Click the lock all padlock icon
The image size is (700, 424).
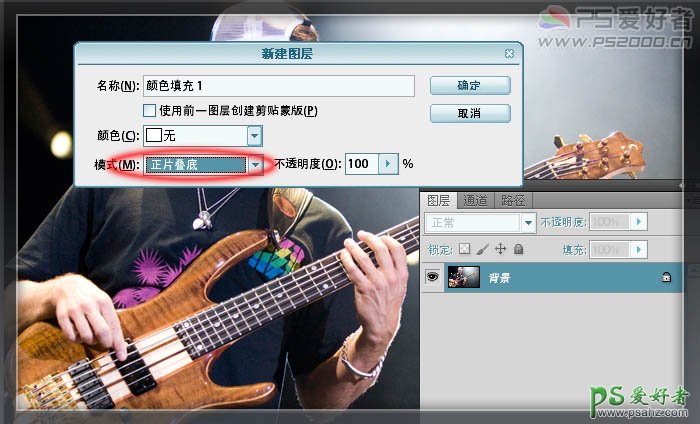(x=518, y=249)
